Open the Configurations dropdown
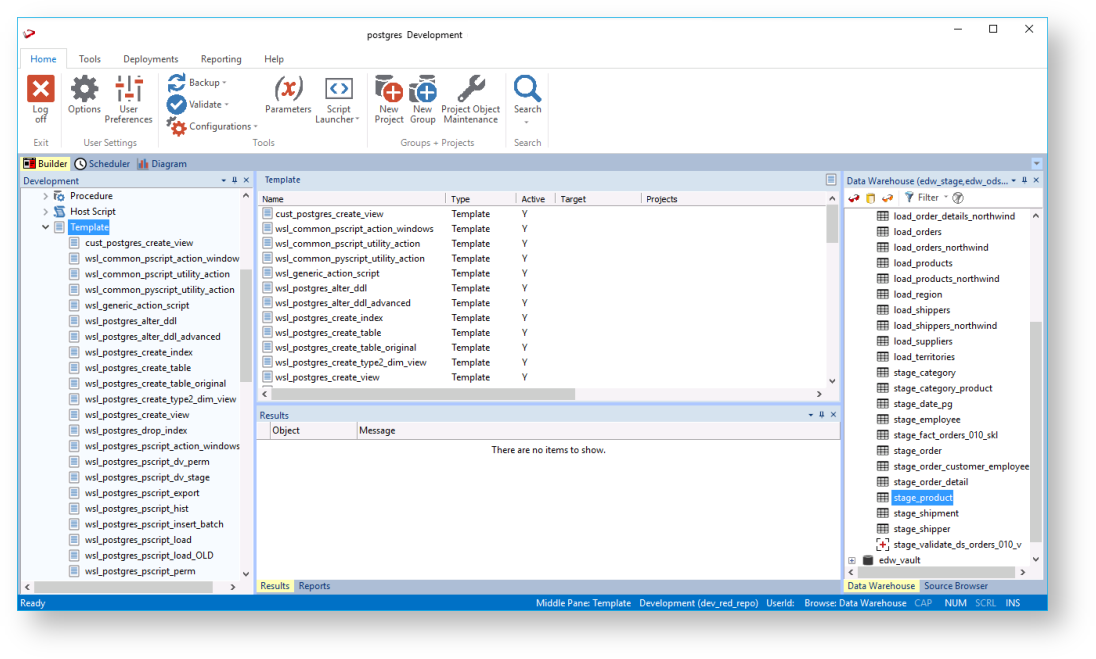 [220, 127]
